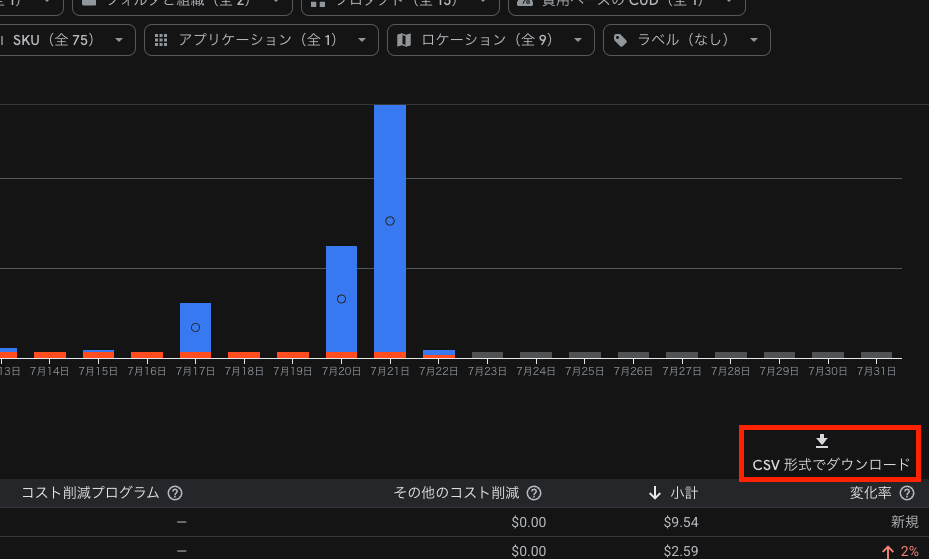
Task: Click the 7月15日 bar
Action: point(98,354)
